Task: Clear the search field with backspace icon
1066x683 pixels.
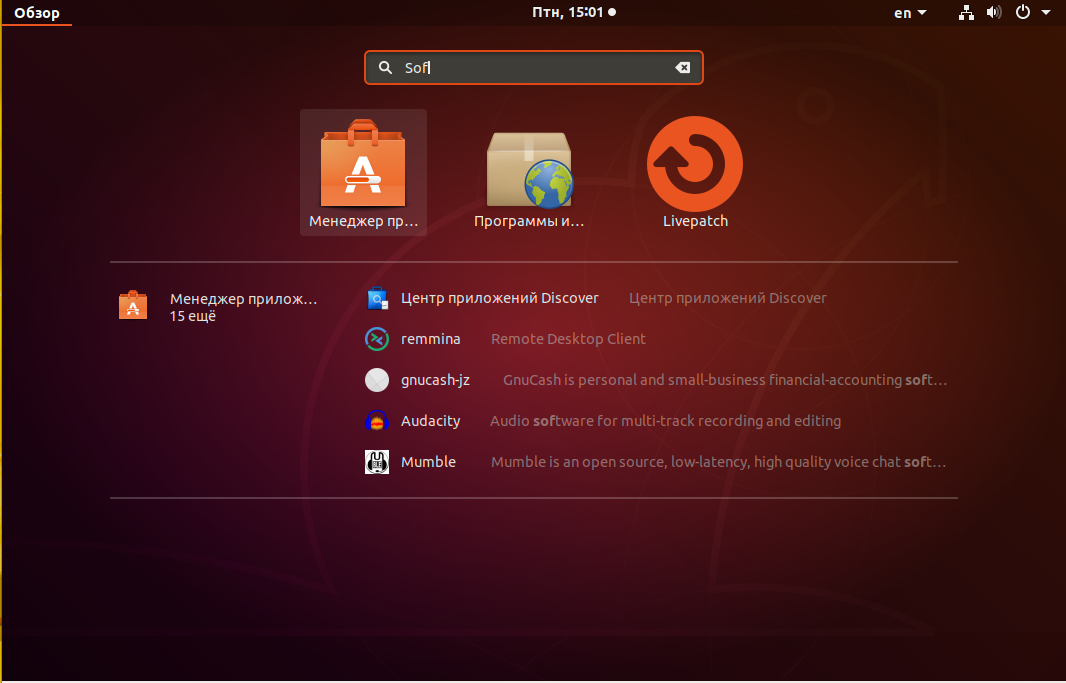Action: point(683,67)
